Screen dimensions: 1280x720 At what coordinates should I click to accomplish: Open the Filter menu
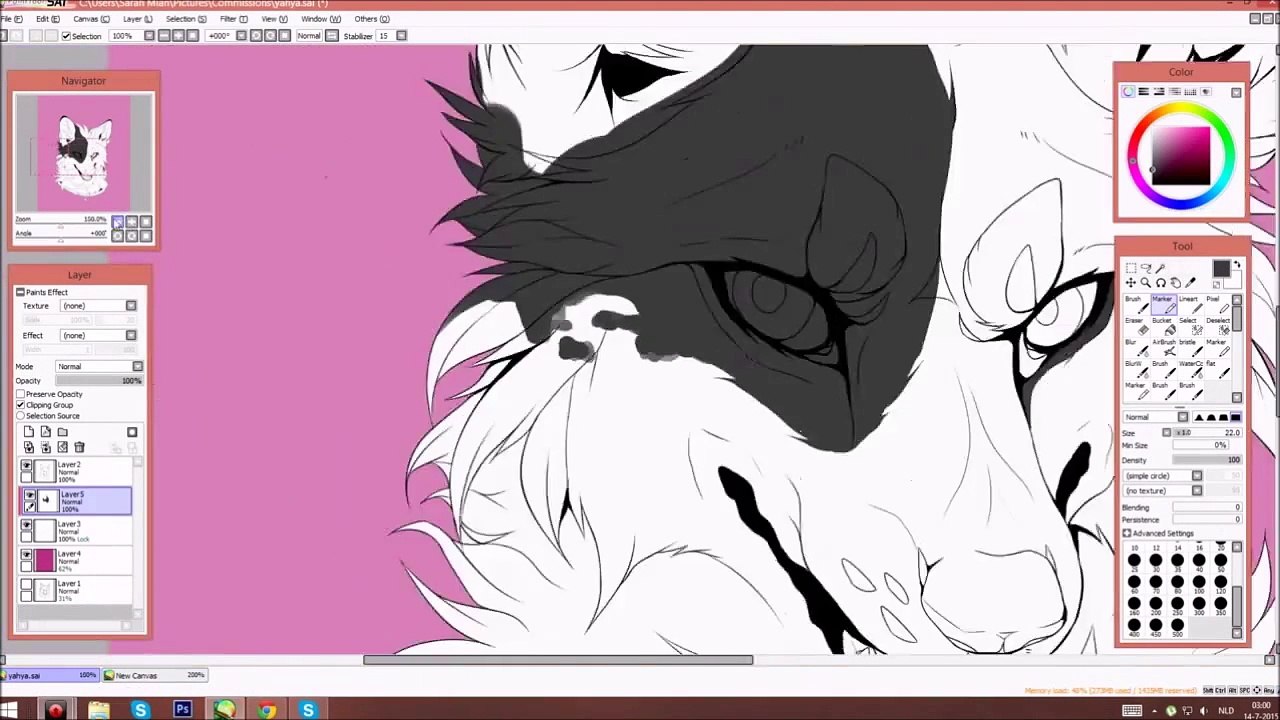233,19
